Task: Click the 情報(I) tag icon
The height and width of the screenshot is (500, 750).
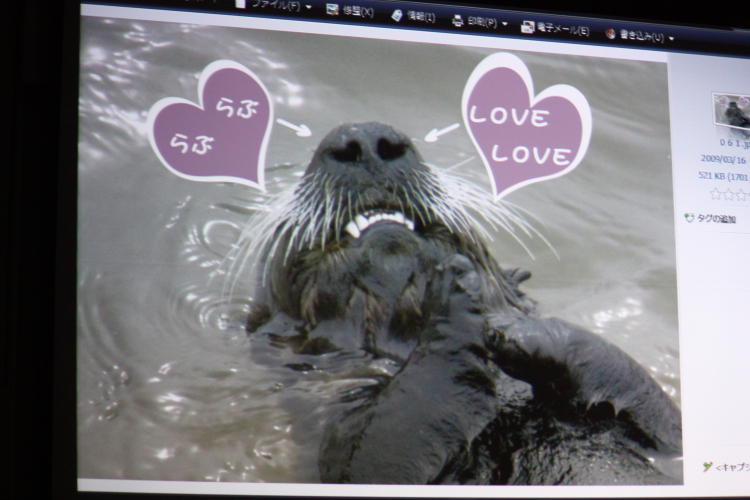Action: click(x=397, y=15)
